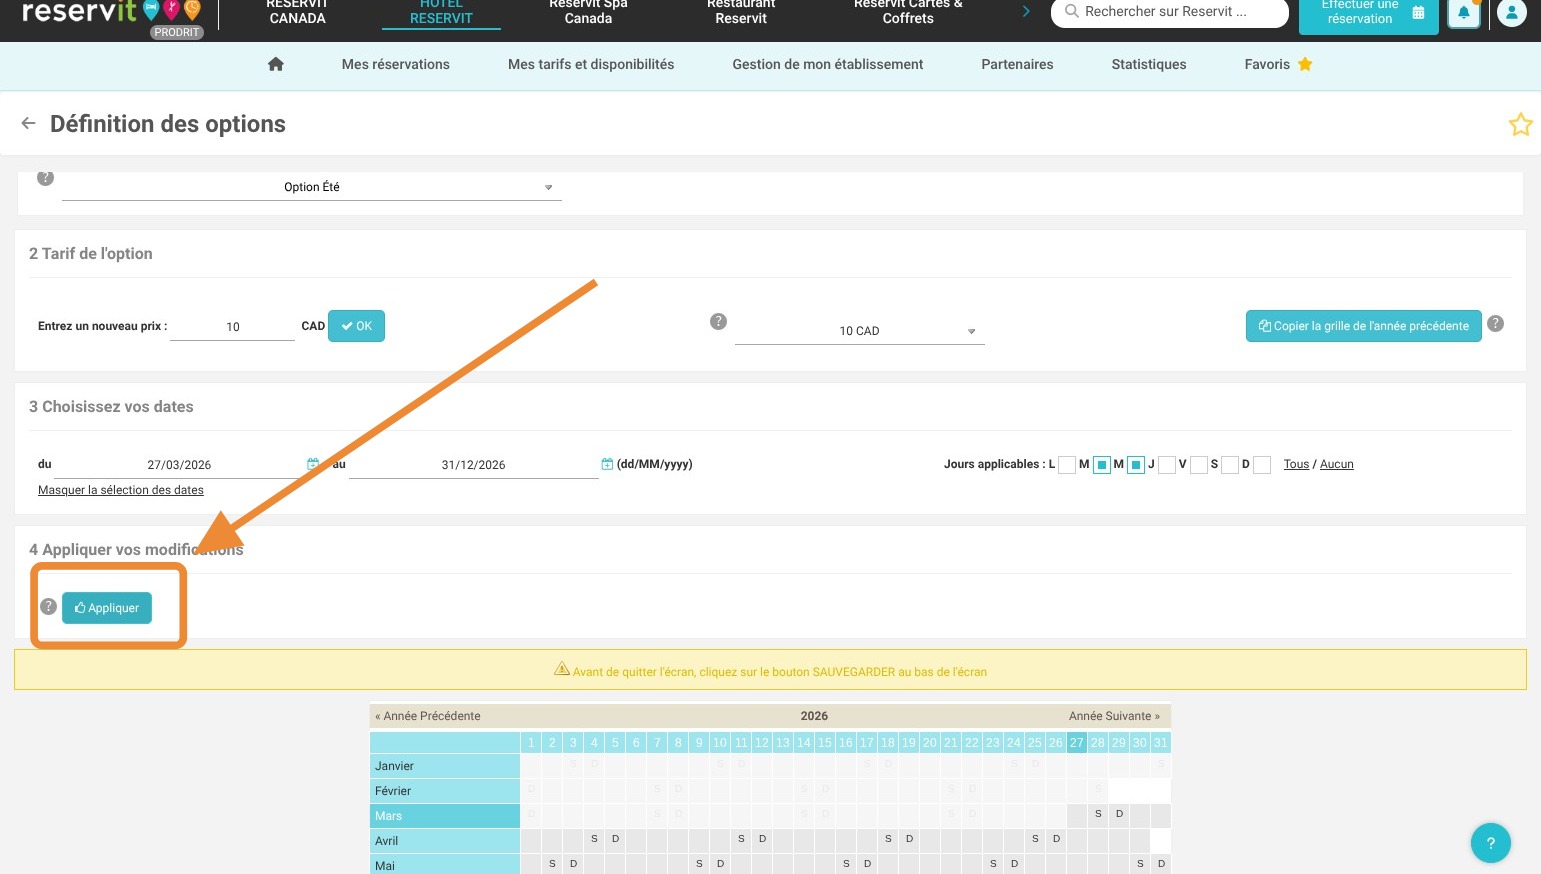Switch to RESERVIT CANADA tab
1541x874 pixels.
(298, 12)
